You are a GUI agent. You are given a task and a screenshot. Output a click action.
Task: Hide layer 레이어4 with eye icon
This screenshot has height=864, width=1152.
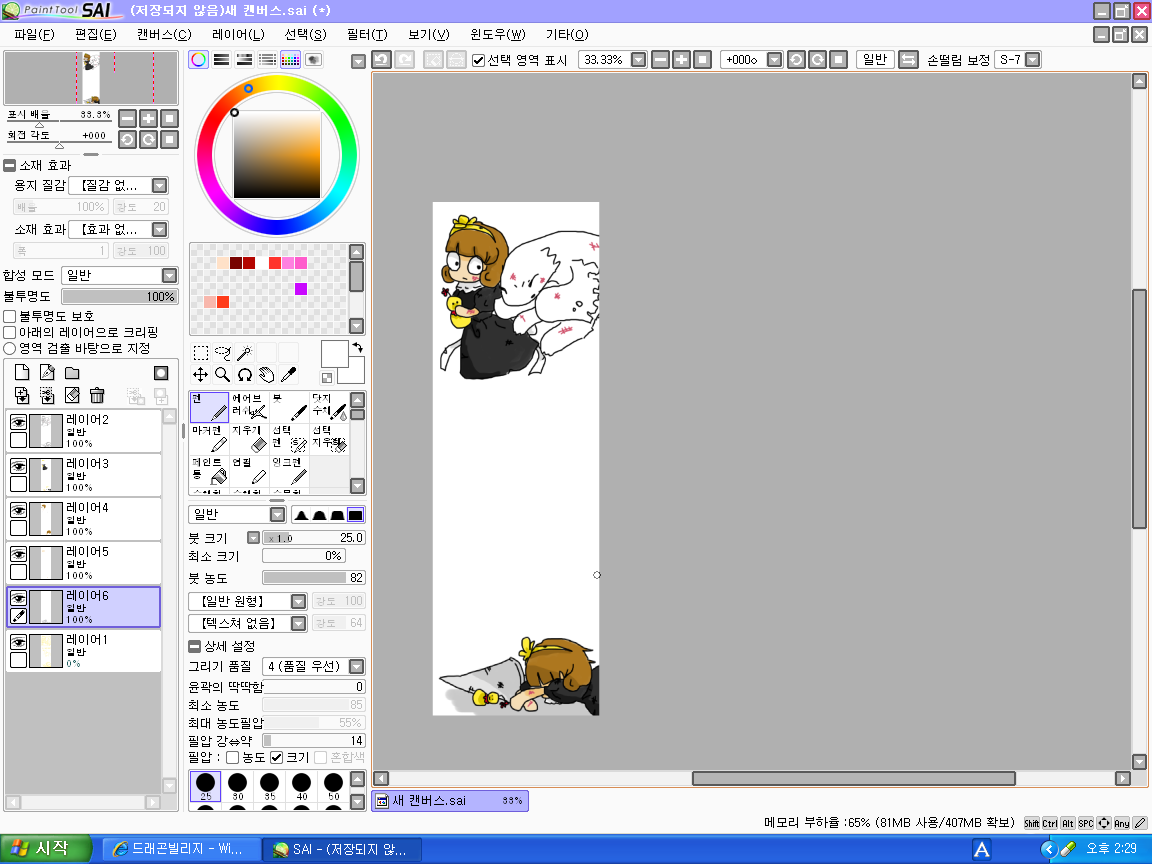(18, 510)
